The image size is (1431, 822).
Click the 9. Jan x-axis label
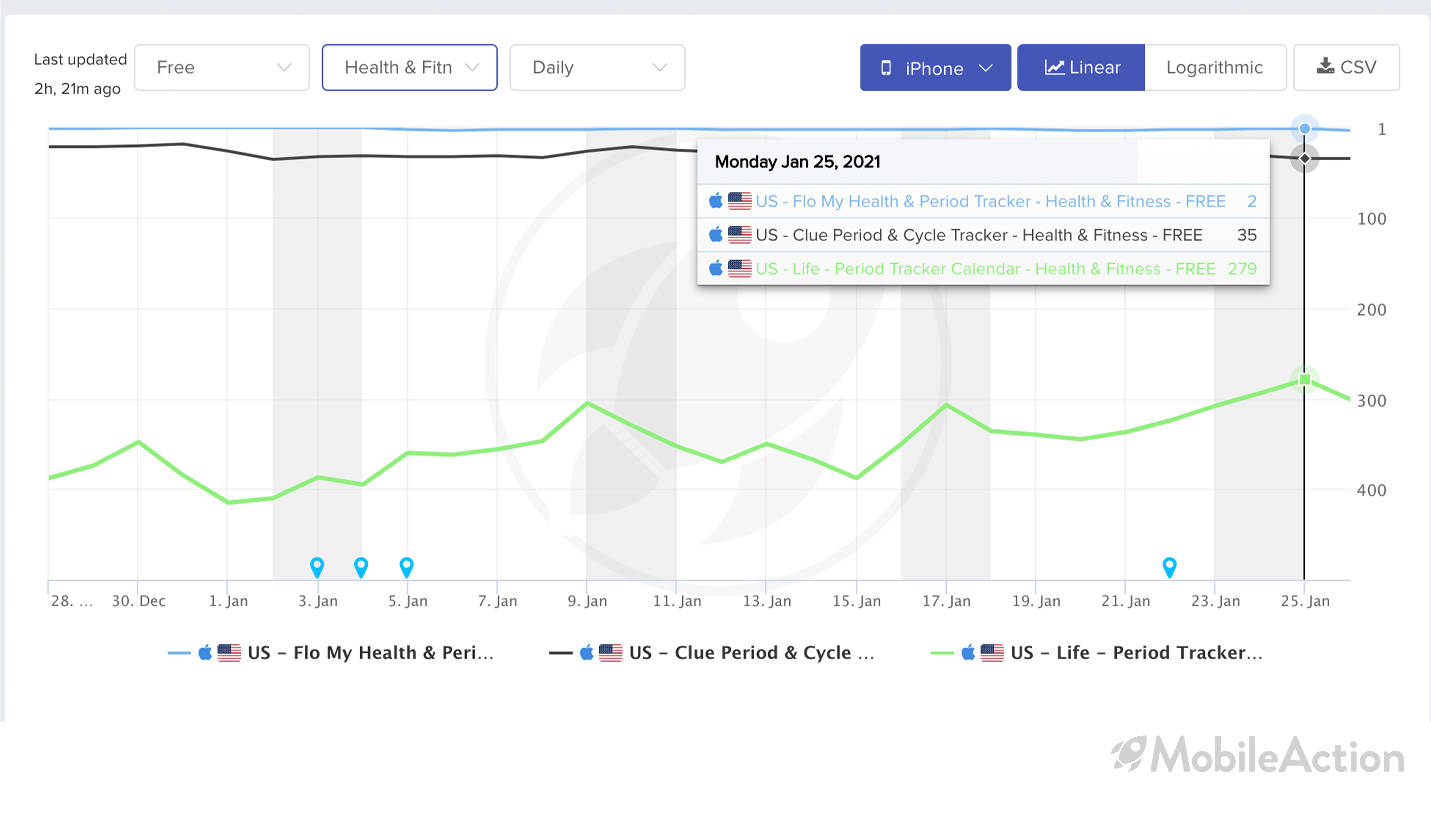pyautogui.click(x=587, y=601)
